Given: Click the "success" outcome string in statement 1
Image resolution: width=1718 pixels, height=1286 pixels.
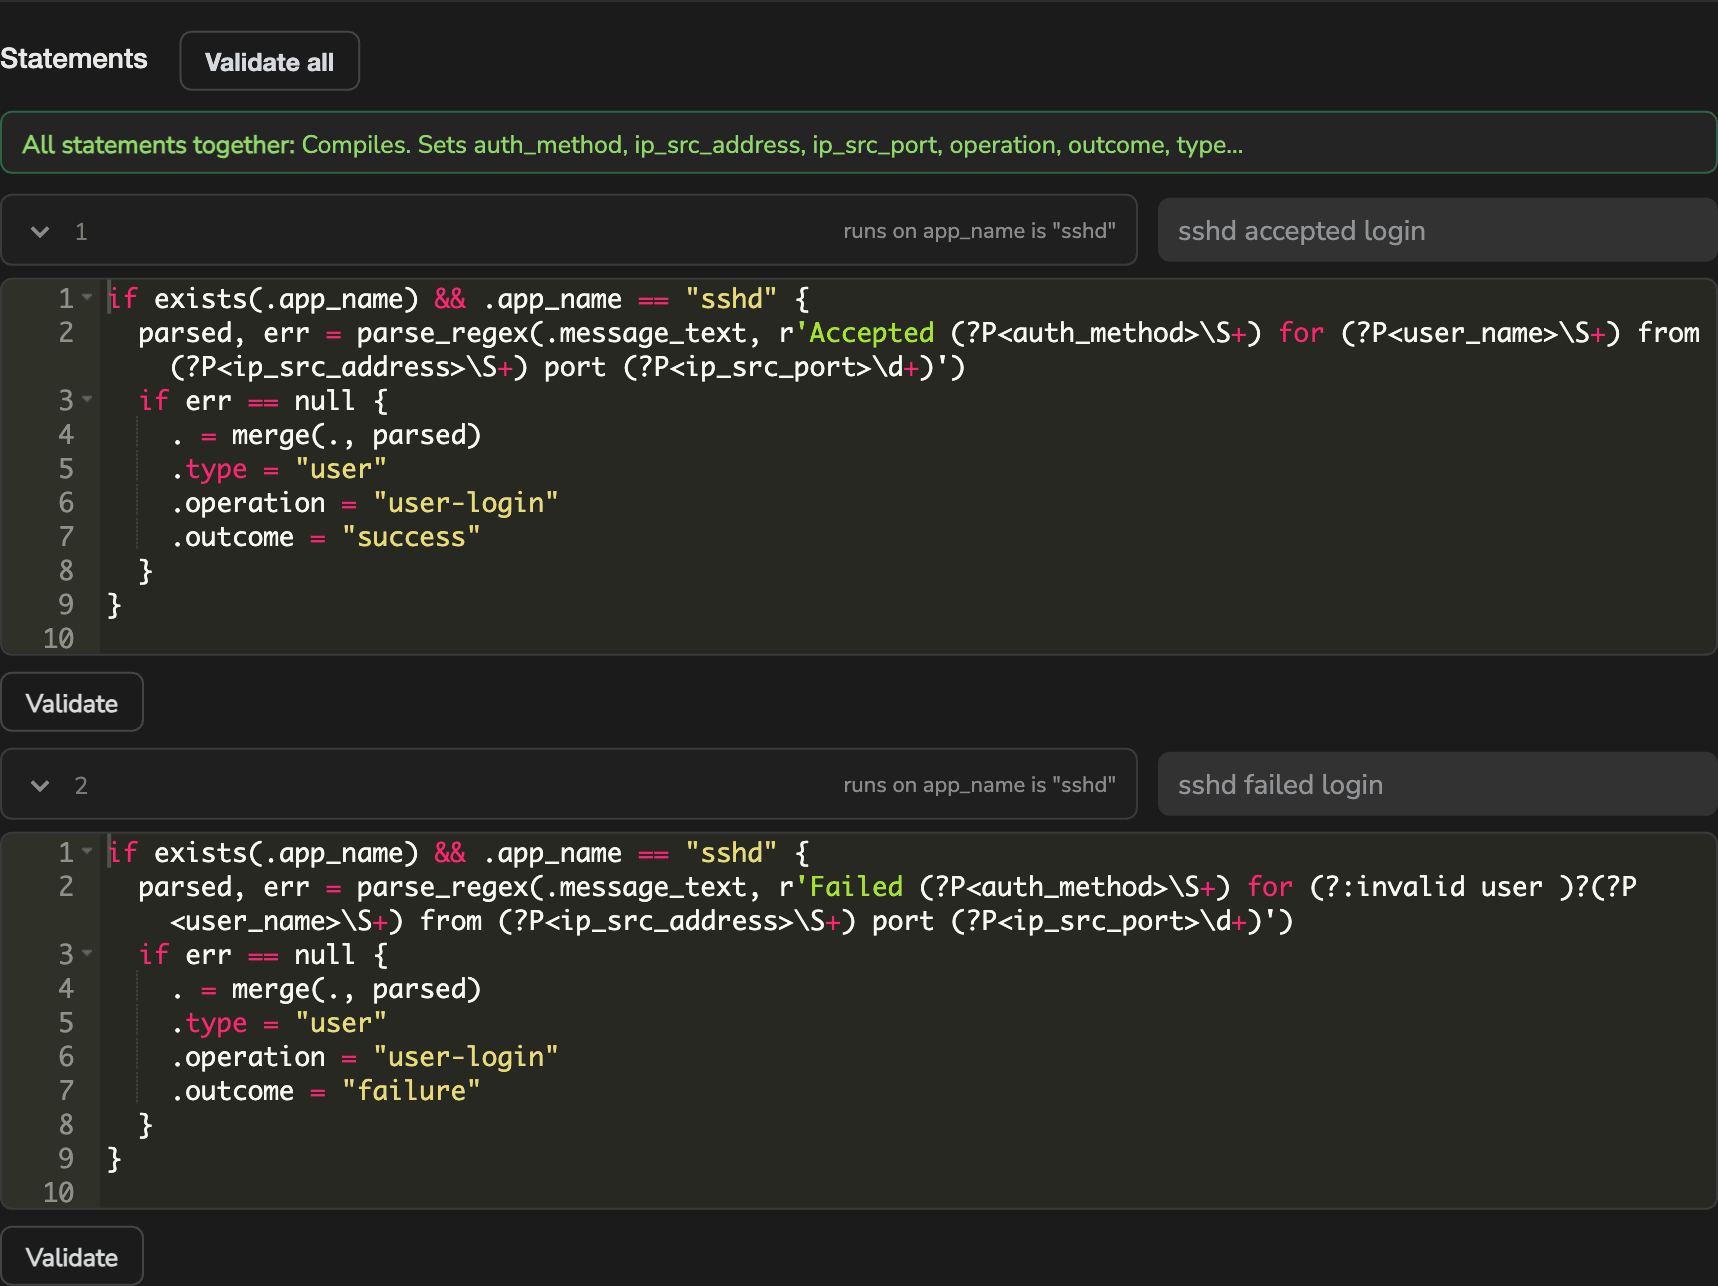Looking at the screenshot, I should point(411,537).
